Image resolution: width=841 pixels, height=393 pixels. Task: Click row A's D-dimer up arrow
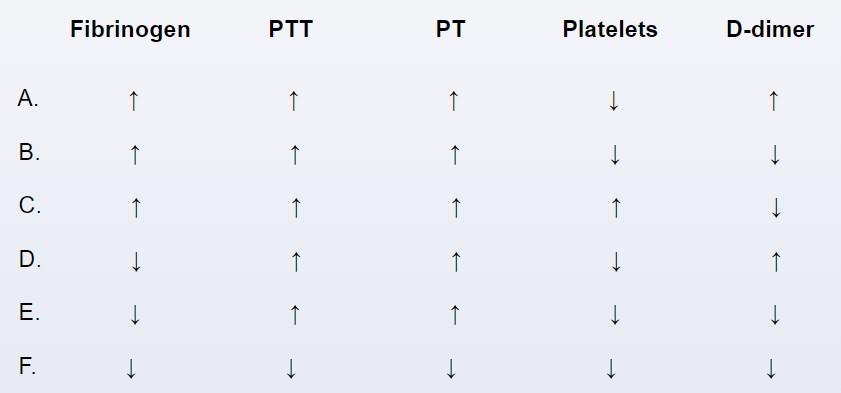coord(773,101)
